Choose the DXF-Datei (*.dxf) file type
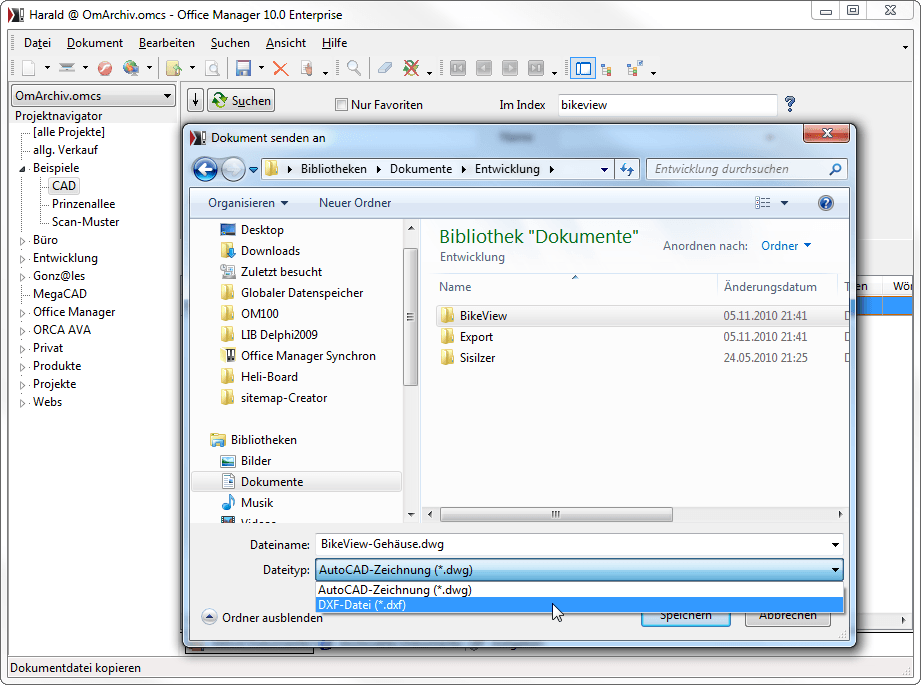921x685 pixels. (579, 605)
